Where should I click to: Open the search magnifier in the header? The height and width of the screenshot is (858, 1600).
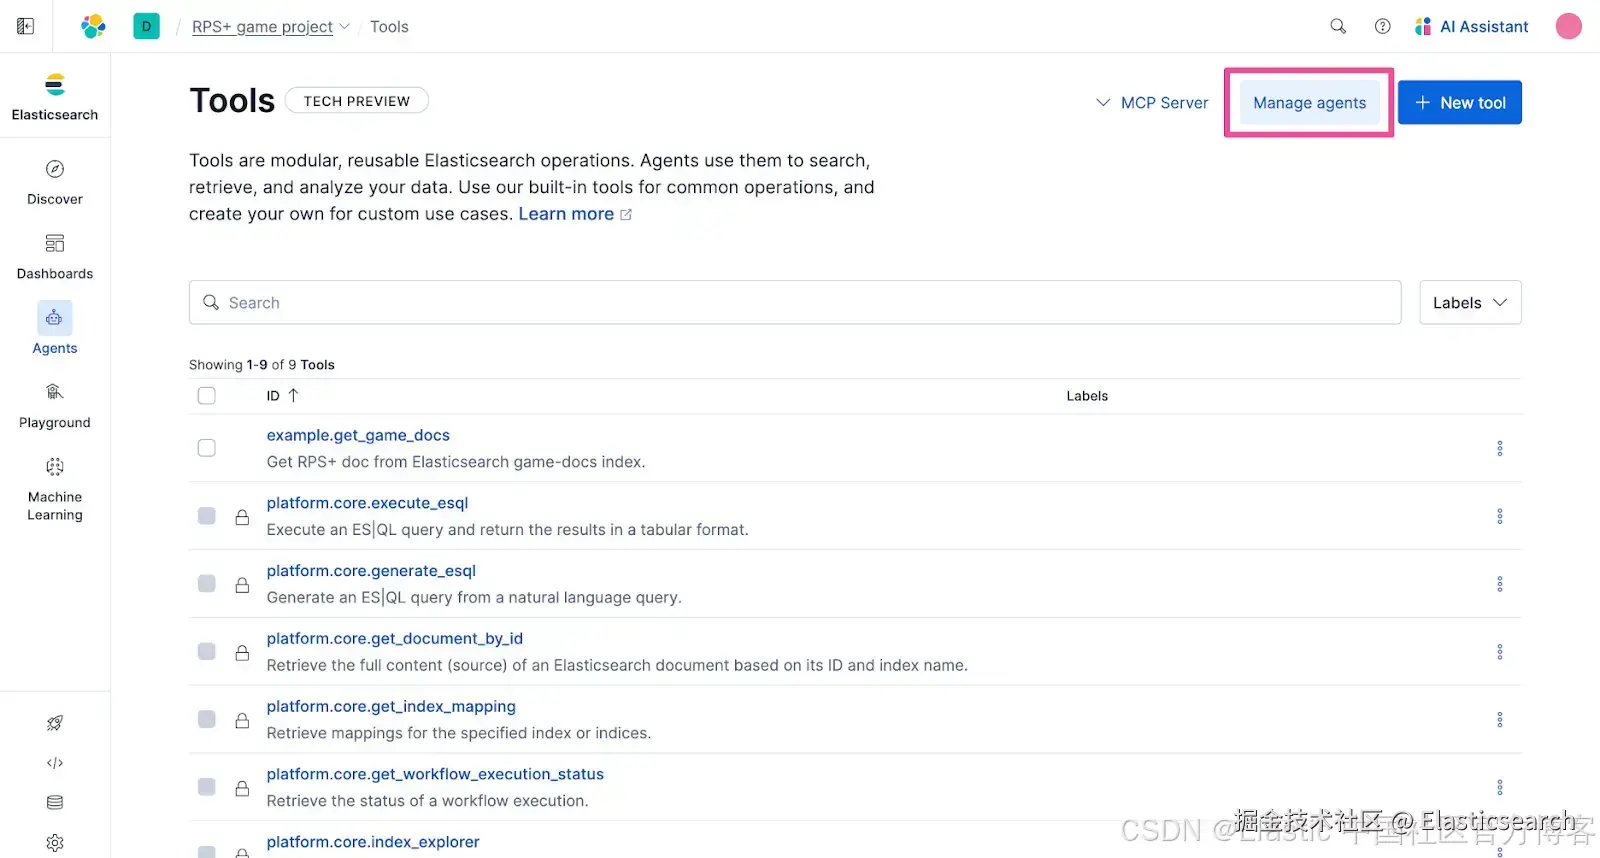coord(1338,26)
